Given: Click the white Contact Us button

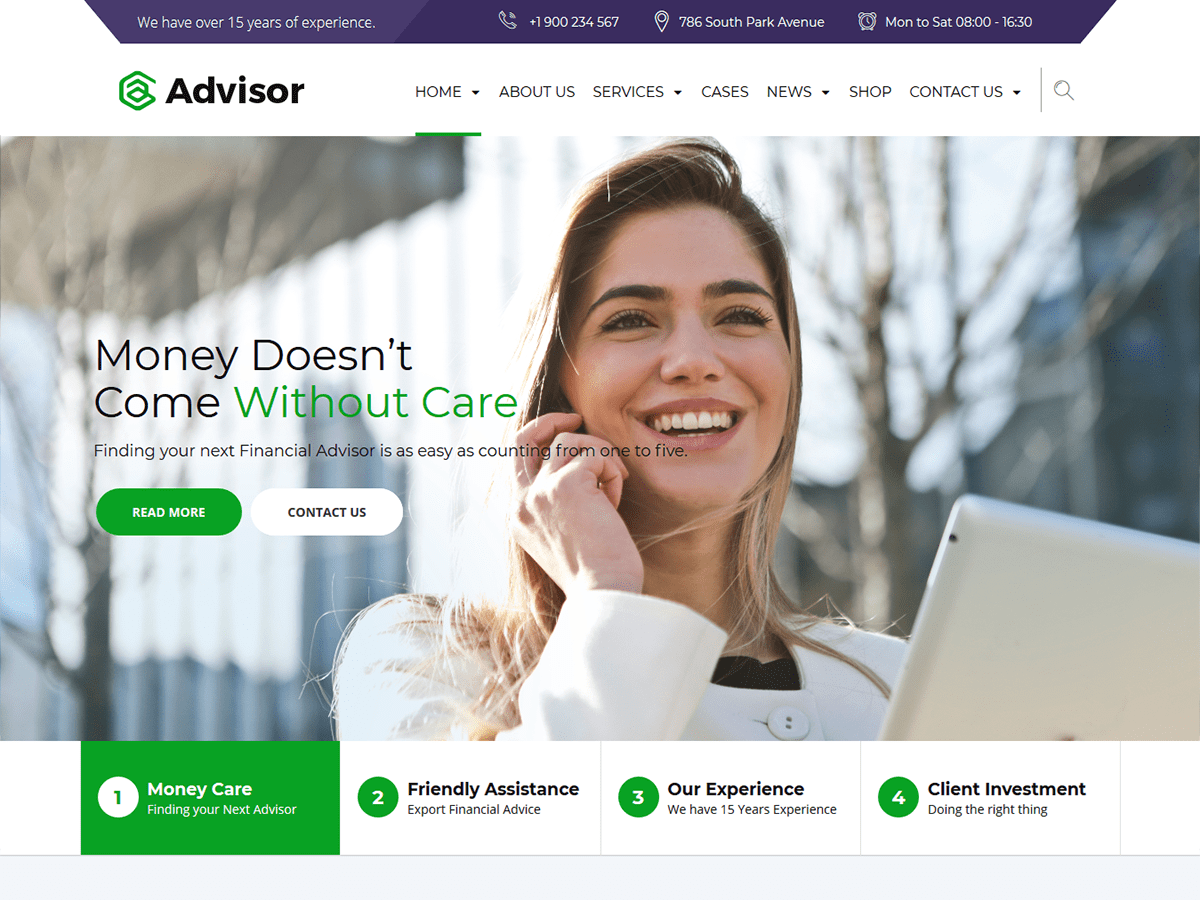Looking at the screenshot, I should (327, 512).
